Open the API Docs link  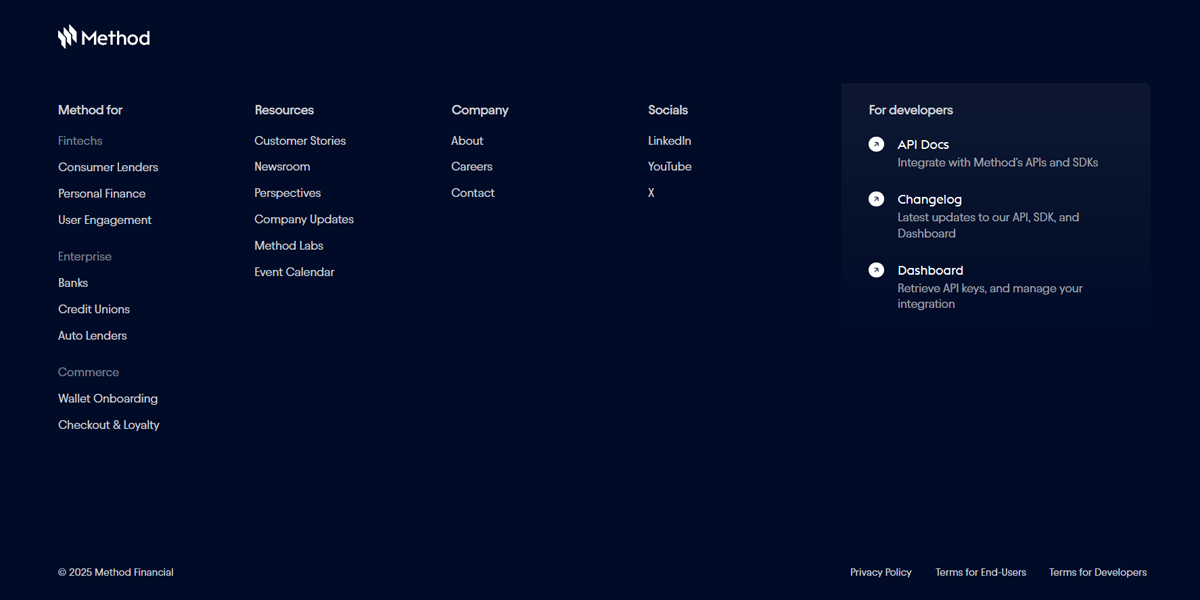pos(923,145)
